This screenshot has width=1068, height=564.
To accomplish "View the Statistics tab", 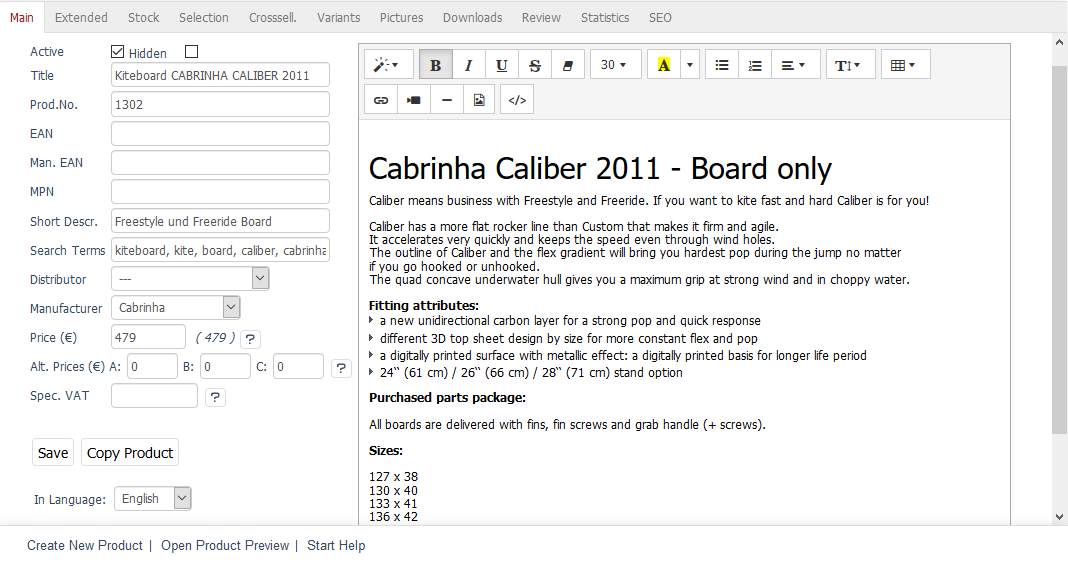I will point(605,18).
